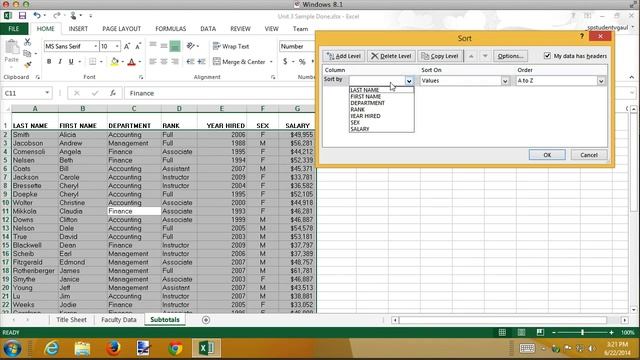Open Merge & Center dropdown arrow
This screenshot has height=360, width=640.
(271, 62)
